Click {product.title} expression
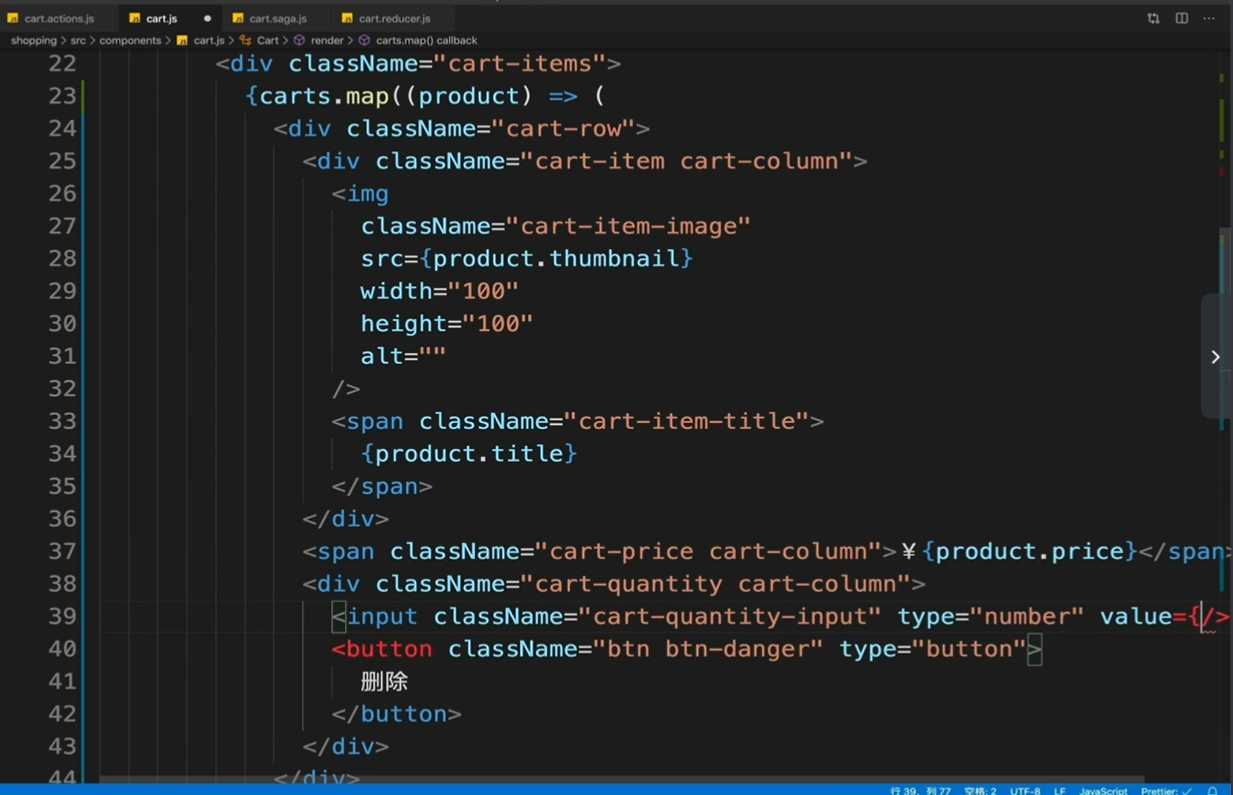Screen dimensions: 1233x795 [469, 453]
